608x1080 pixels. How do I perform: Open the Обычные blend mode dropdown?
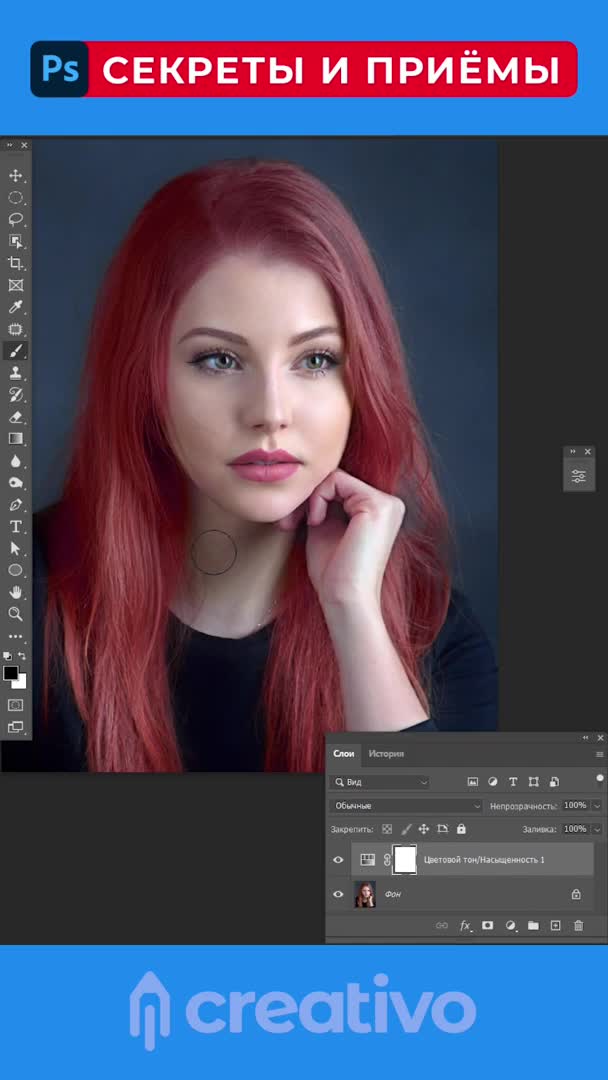point(406,806)
